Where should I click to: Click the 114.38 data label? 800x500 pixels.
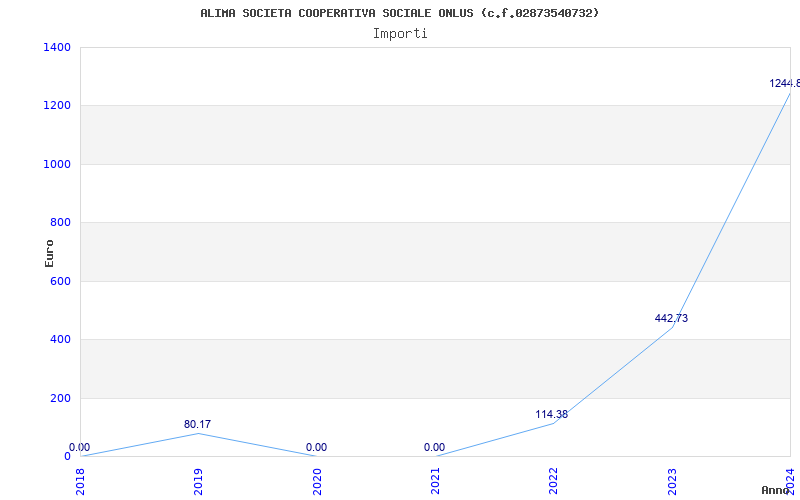(552, 414)
